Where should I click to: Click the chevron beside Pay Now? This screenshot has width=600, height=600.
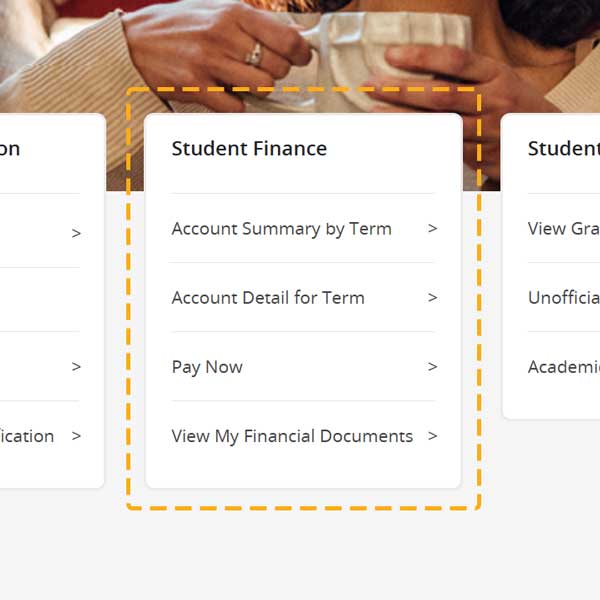432,367
